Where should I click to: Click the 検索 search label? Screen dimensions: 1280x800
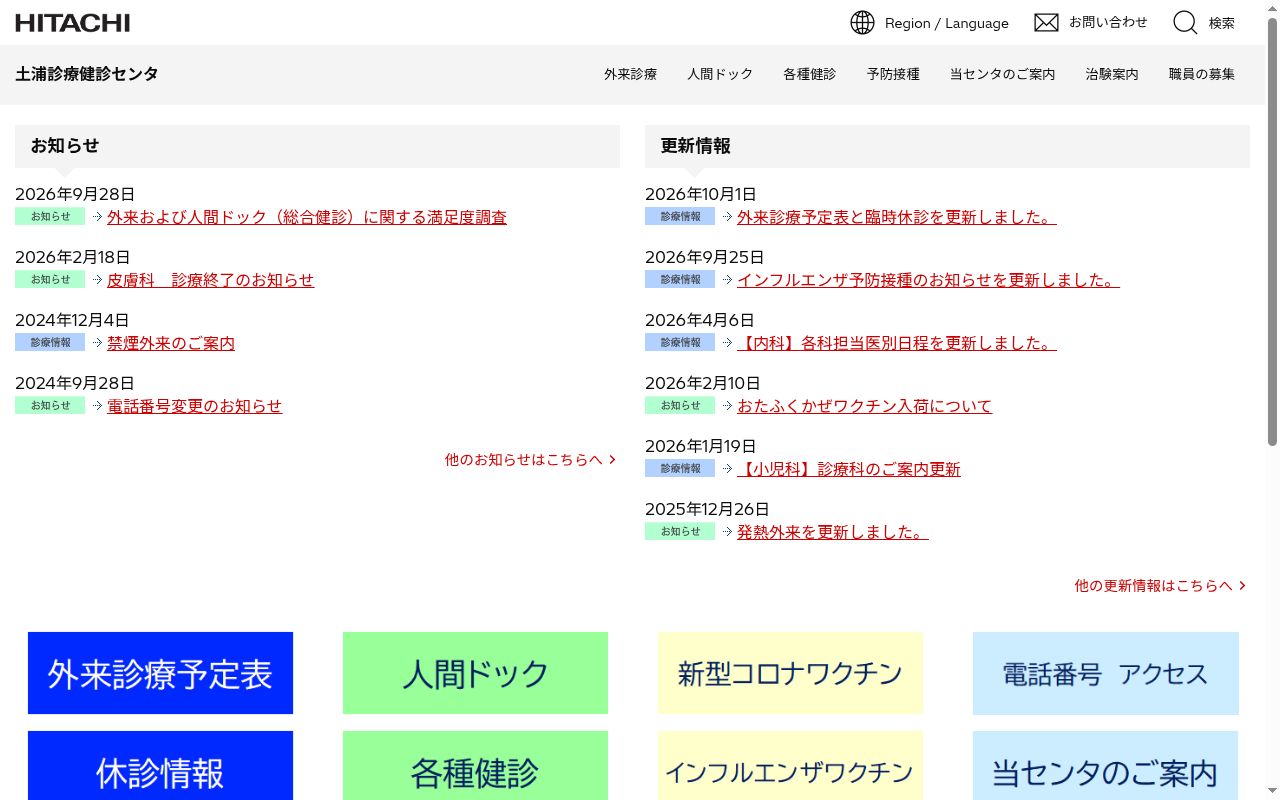tap(1222, 23)
